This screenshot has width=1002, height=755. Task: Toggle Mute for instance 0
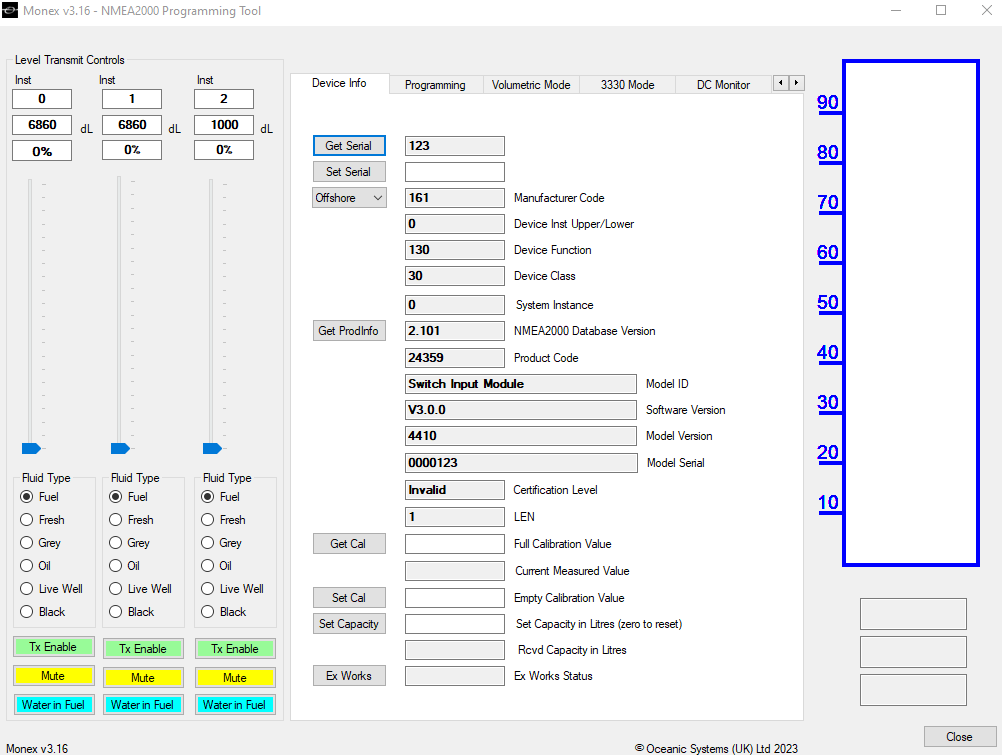coord(54,676)
